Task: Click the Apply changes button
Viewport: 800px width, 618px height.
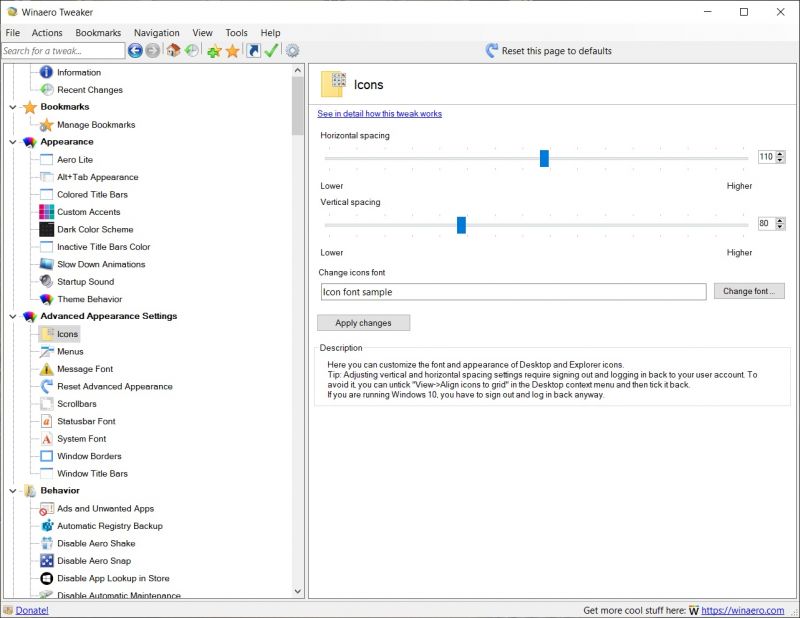Action: click(x=363, y=323)
